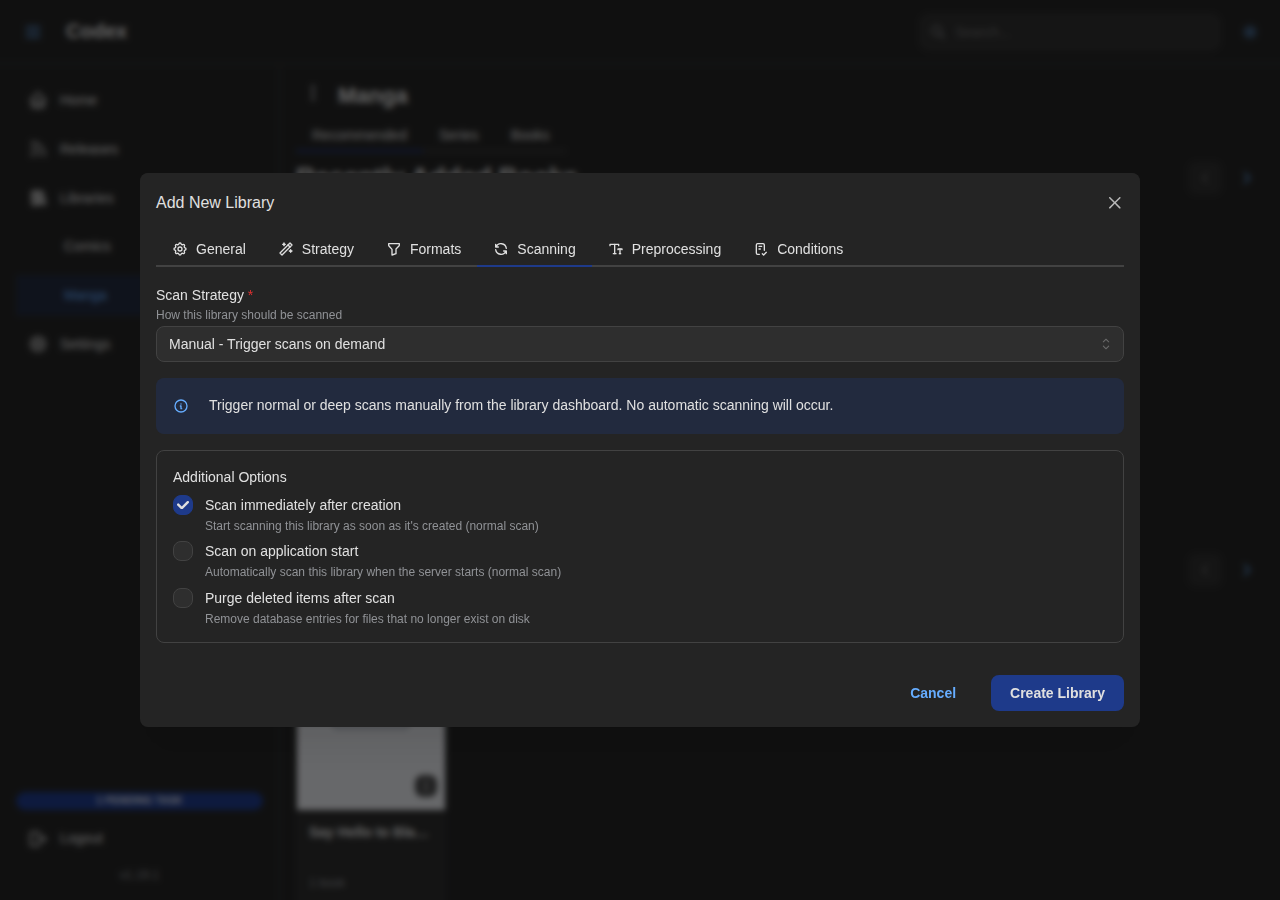Go to the Preprocessing tab

click(664, 249)
